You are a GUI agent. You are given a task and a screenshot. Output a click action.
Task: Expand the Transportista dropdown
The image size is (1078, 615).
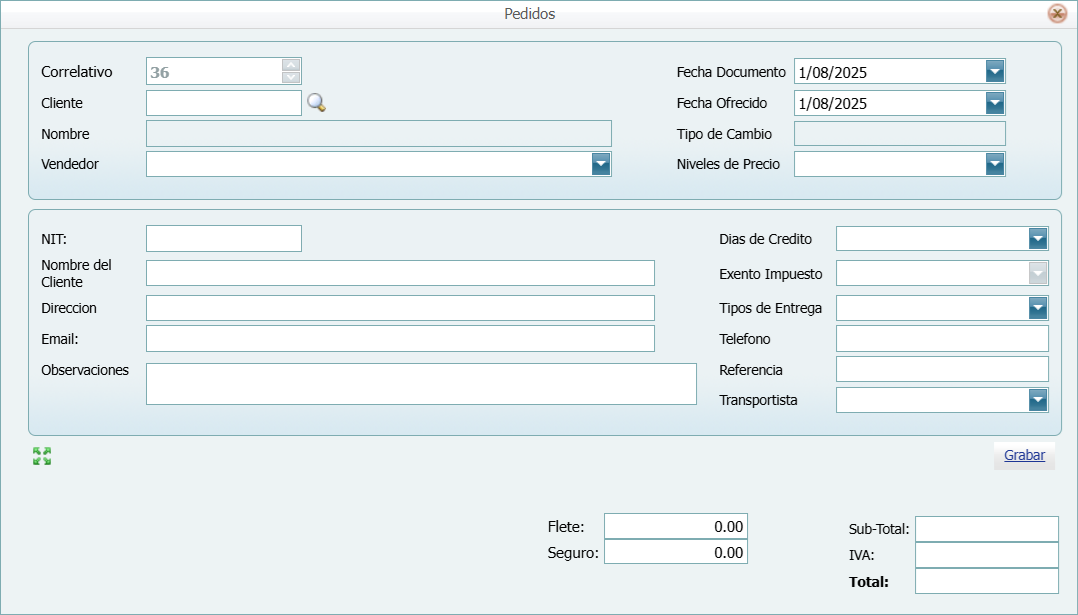pos(1037,400)
